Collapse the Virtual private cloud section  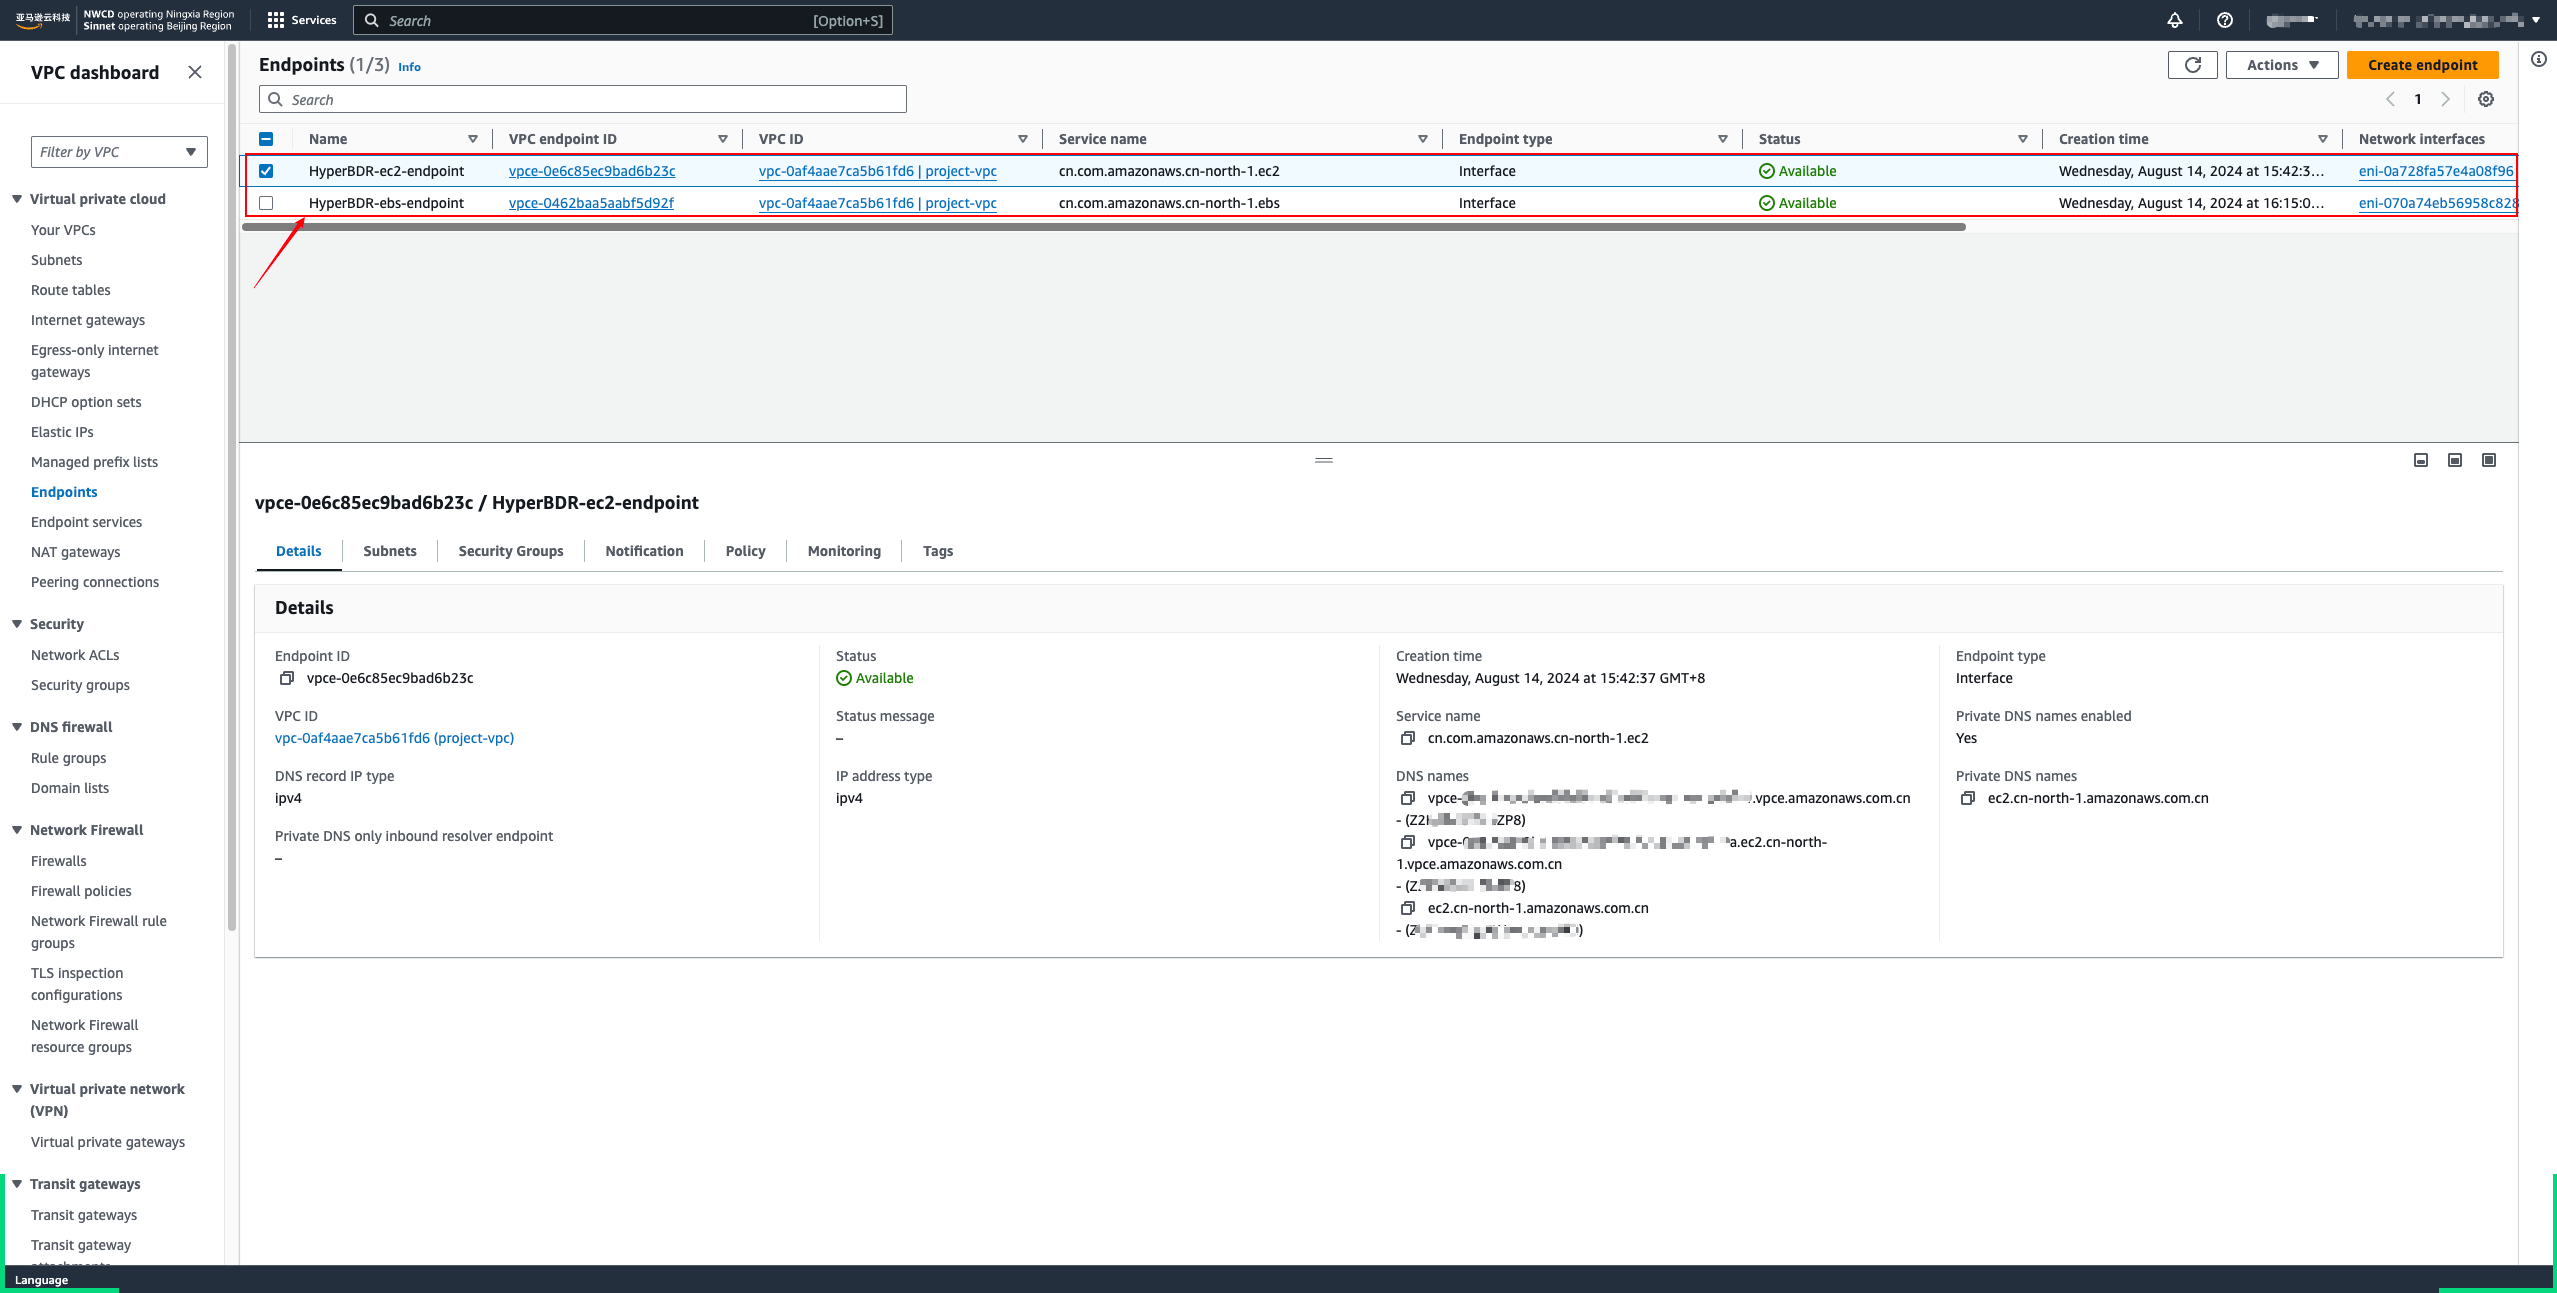point(17,199)
